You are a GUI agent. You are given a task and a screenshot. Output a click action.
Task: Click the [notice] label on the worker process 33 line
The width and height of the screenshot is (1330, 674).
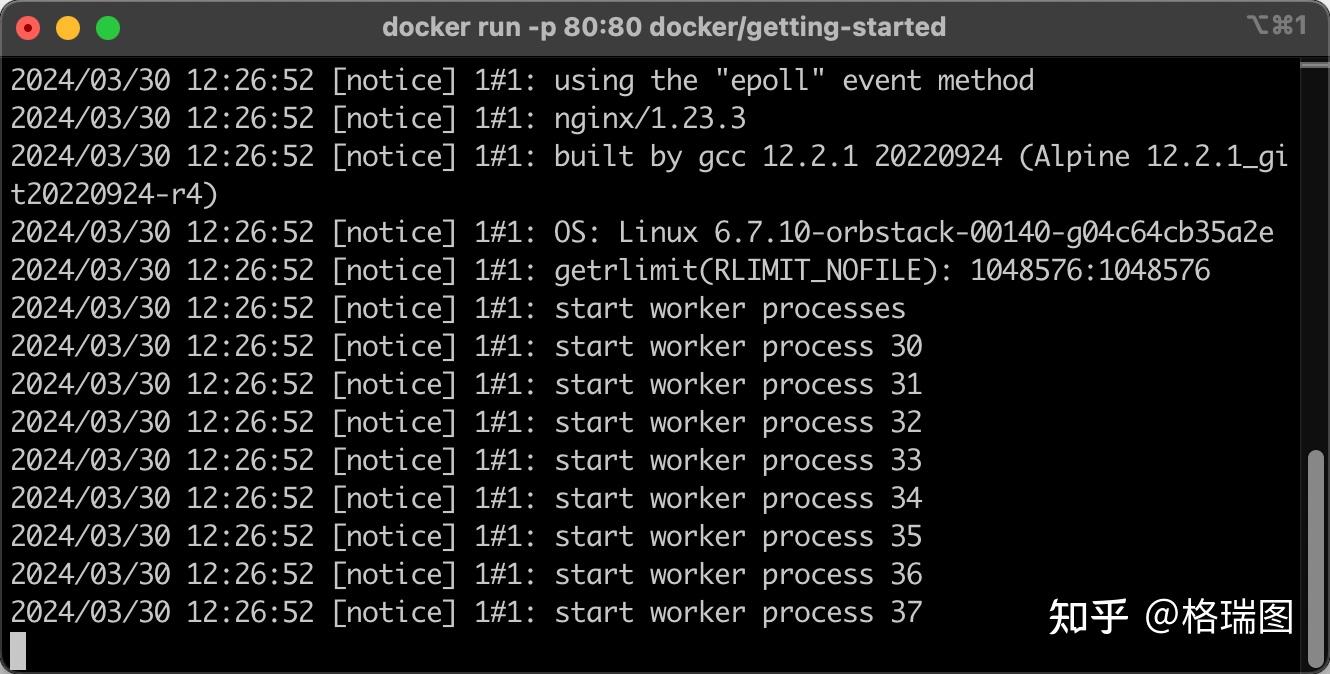point(393,460)
